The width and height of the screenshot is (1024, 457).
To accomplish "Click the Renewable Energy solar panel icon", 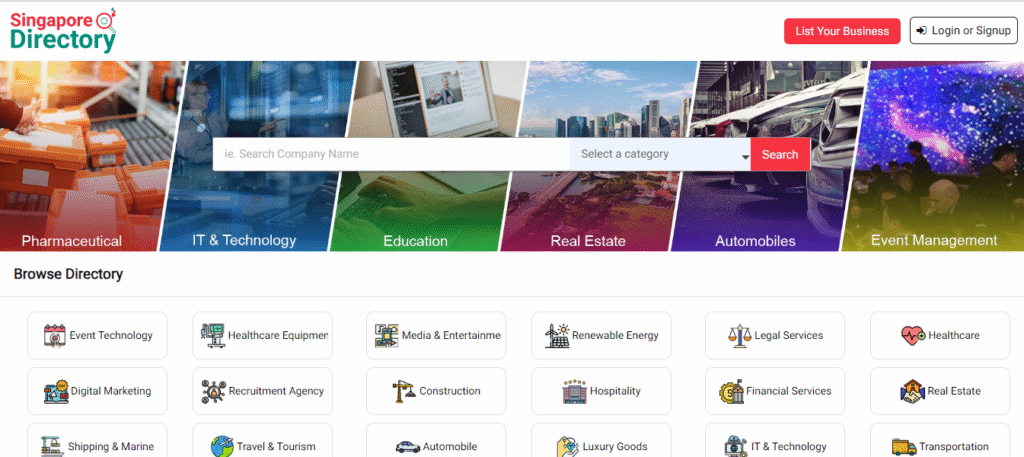I will [557, 336].
